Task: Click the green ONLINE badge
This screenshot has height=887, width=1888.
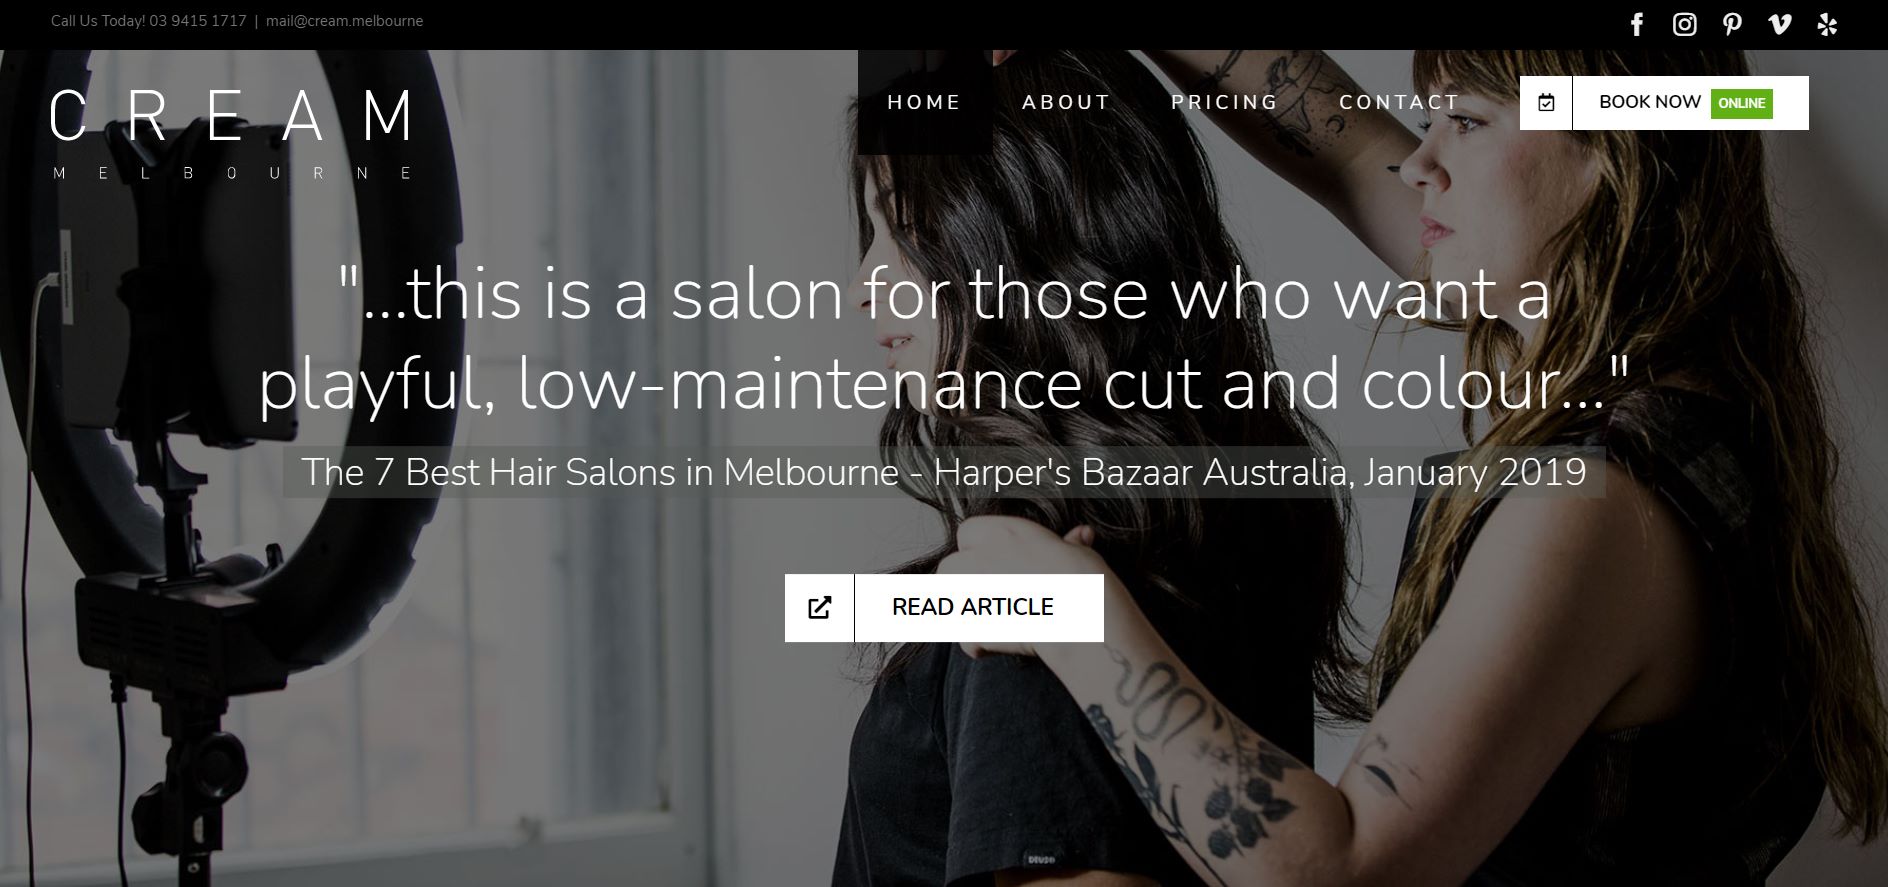Action: point(1742,103)
